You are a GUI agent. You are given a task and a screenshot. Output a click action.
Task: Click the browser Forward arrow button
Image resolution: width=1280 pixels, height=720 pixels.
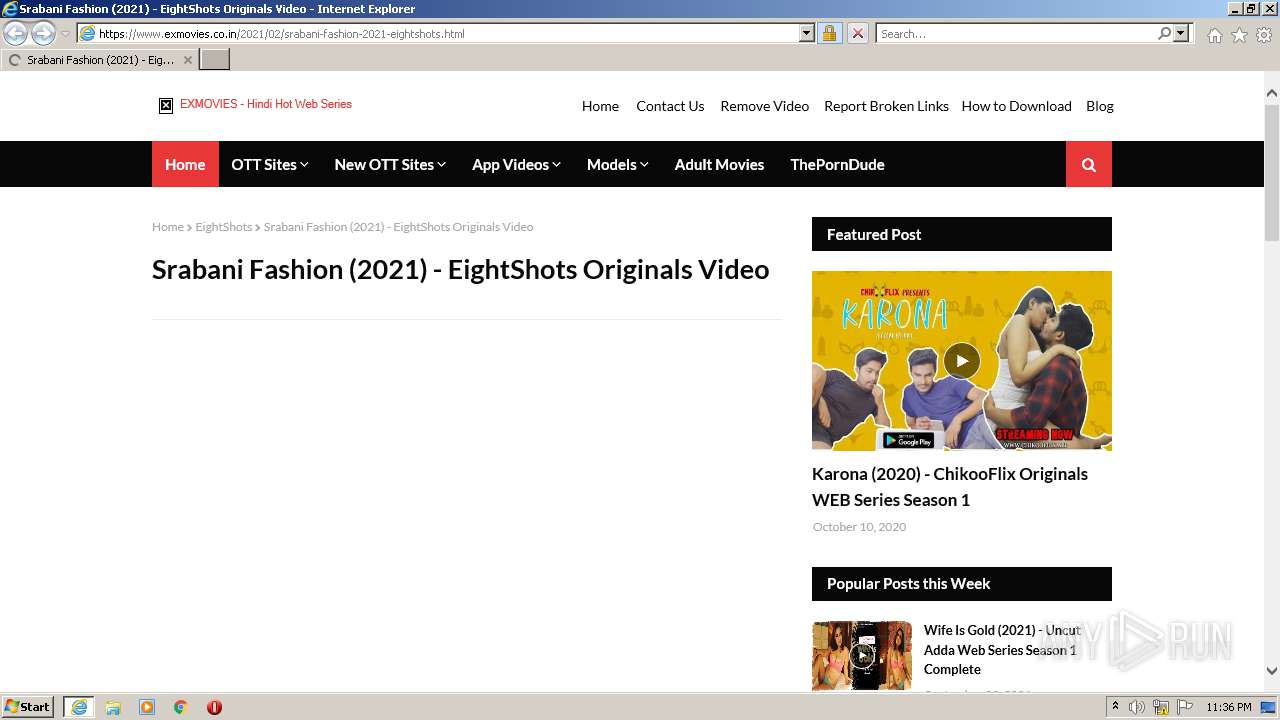tap(43, 33)
